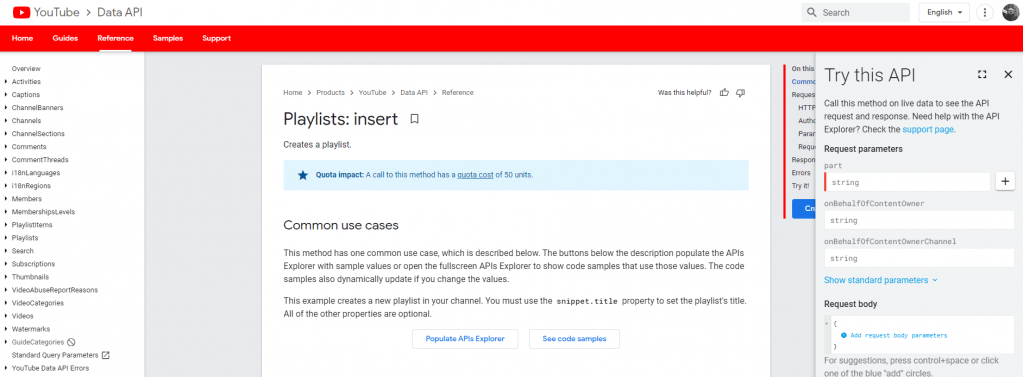The height and width of the screenshot is (377, 1023).
Task: Click the star icon in Quota impact box
Action: tap(302, 175)
